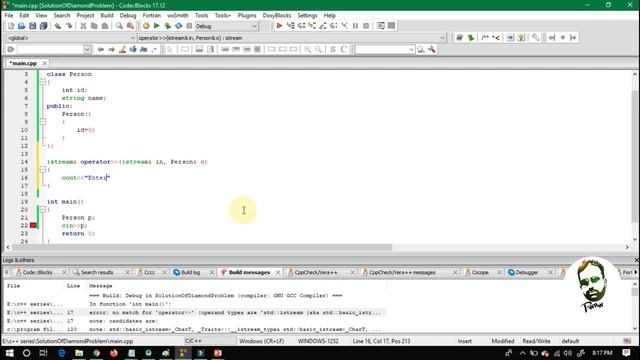Open the File menu
This screenshot has height=360, width=640.
tap(9, 15)
